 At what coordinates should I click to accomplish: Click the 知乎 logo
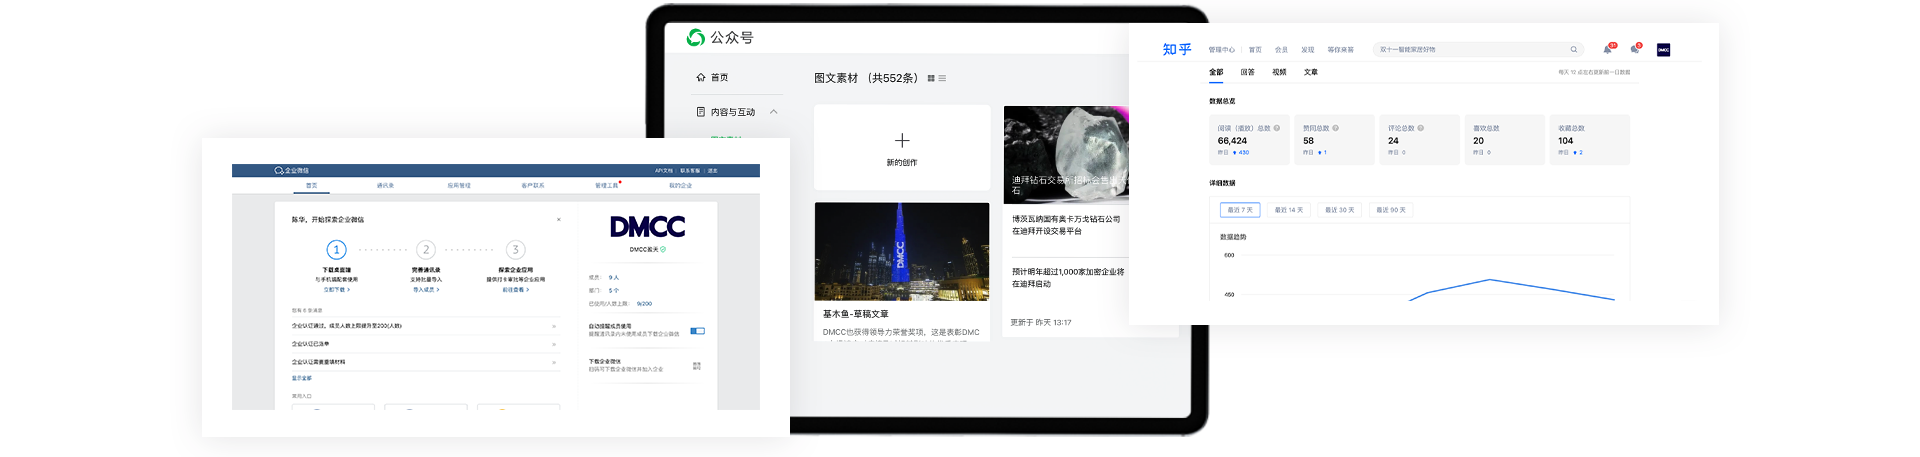1177,49
